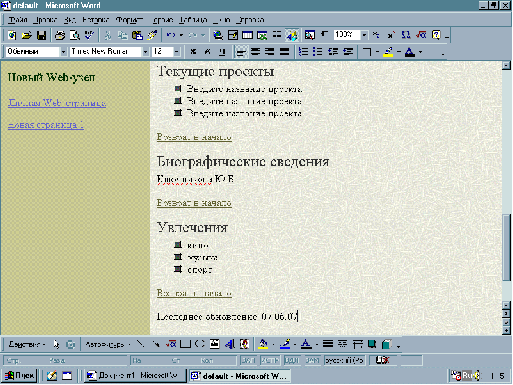Apply fill color on the drawing toolbar
The image size is (513, 385).
click(263, 344)
